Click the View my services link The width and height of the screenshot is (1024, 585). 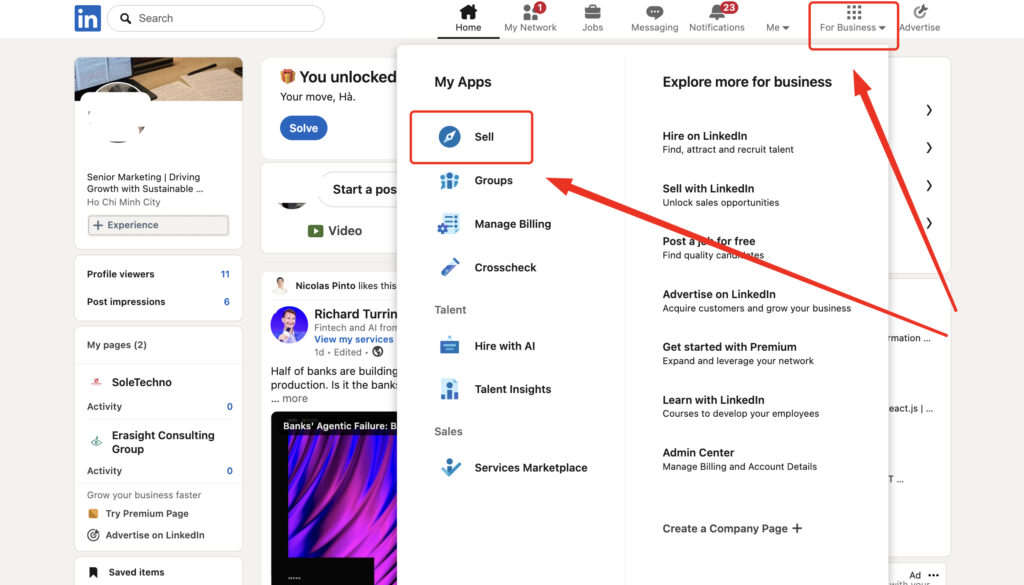pyautogui.click(x=354, y=339)
